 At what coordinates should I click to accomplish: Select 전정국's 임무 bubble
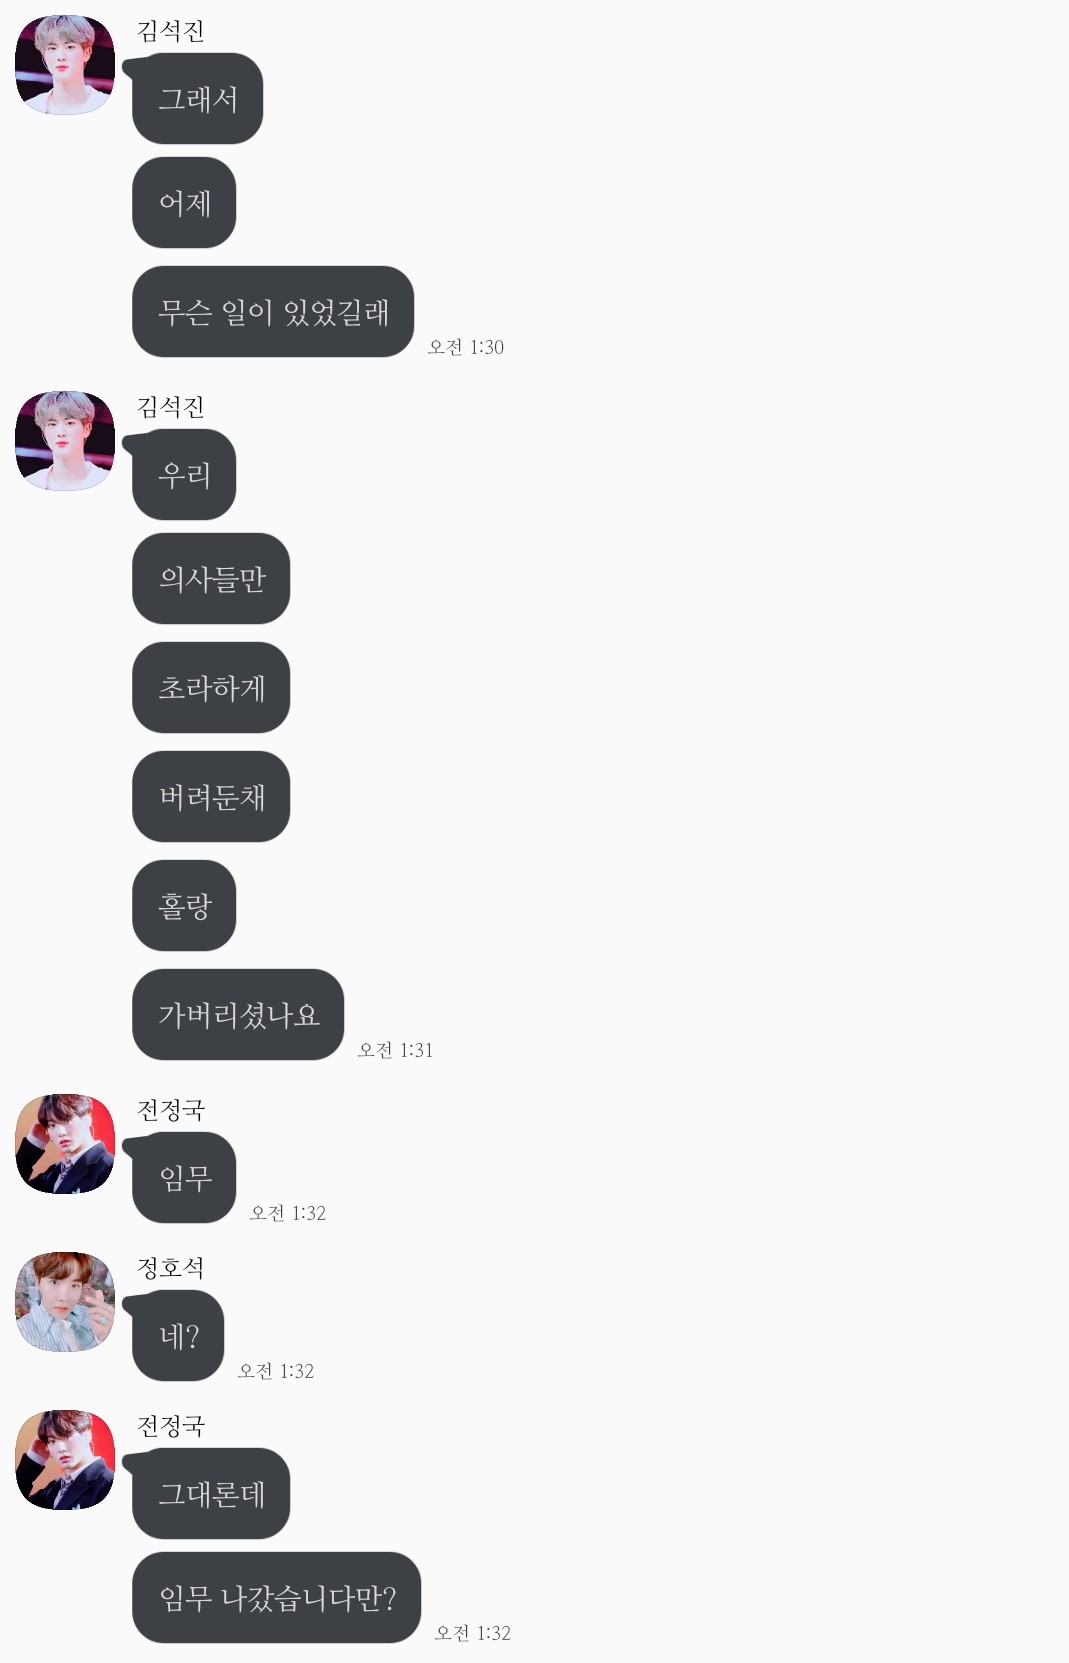(x=184, y=1177)
